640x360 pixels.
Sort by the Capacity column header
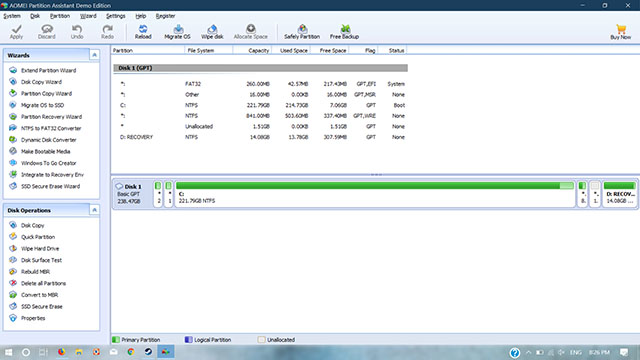click(251, 50)
